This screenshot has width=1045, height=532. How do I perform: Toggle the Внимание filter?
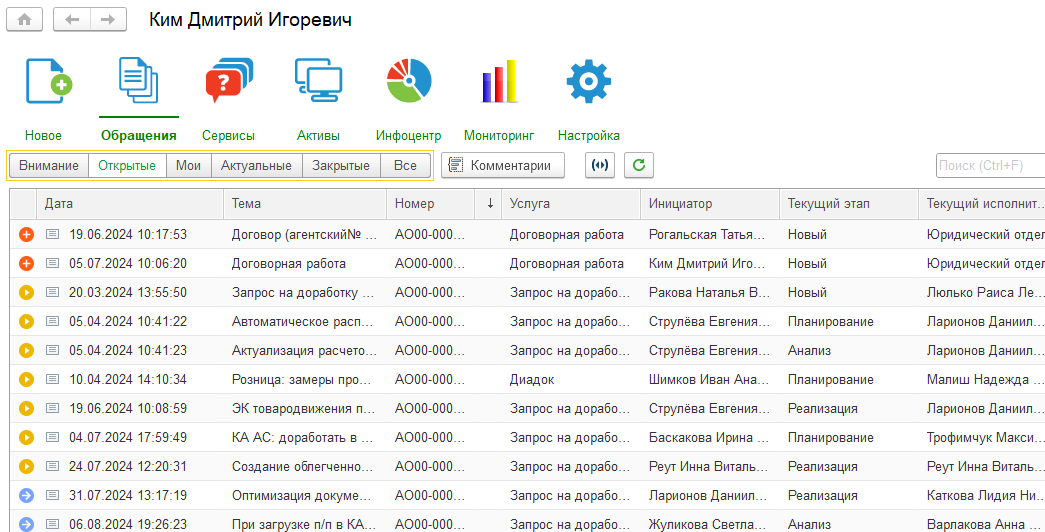pyautogui.click(x=48, y=166)
